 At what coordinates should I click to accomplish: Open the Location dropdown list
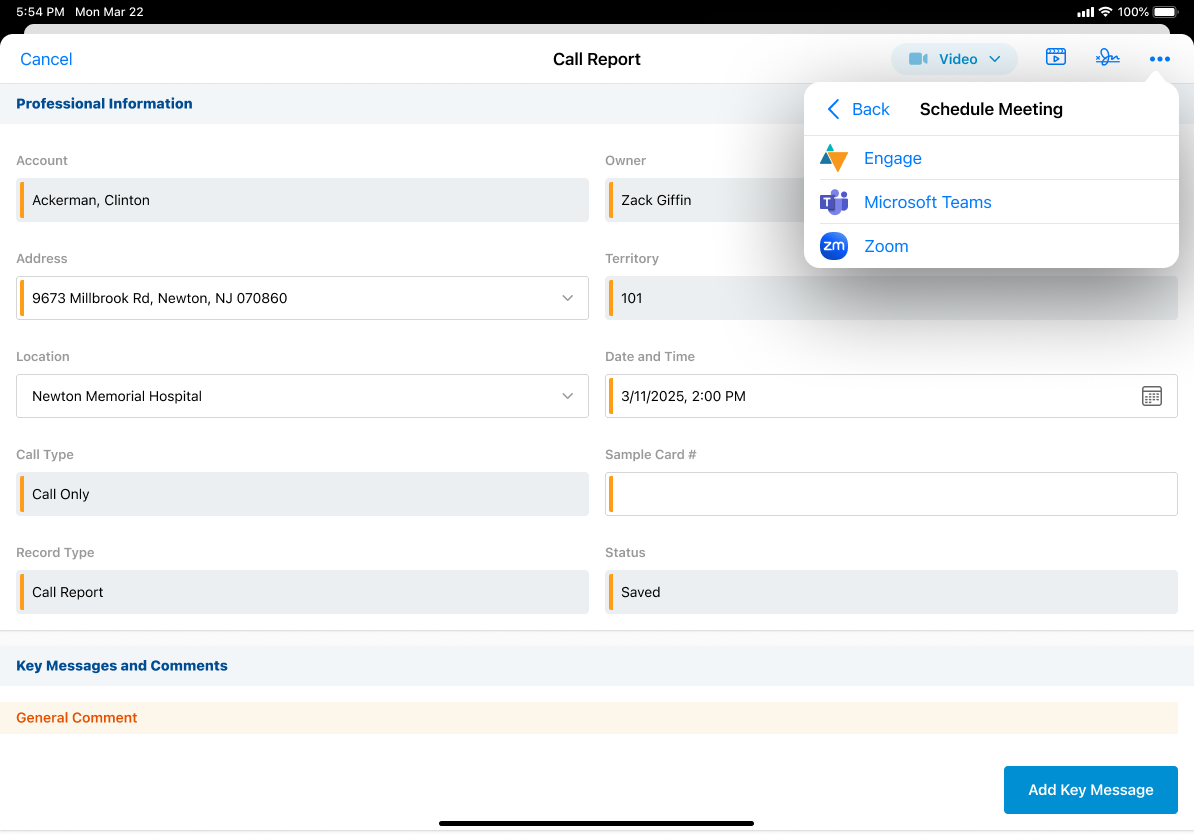[x=567, y=396]
